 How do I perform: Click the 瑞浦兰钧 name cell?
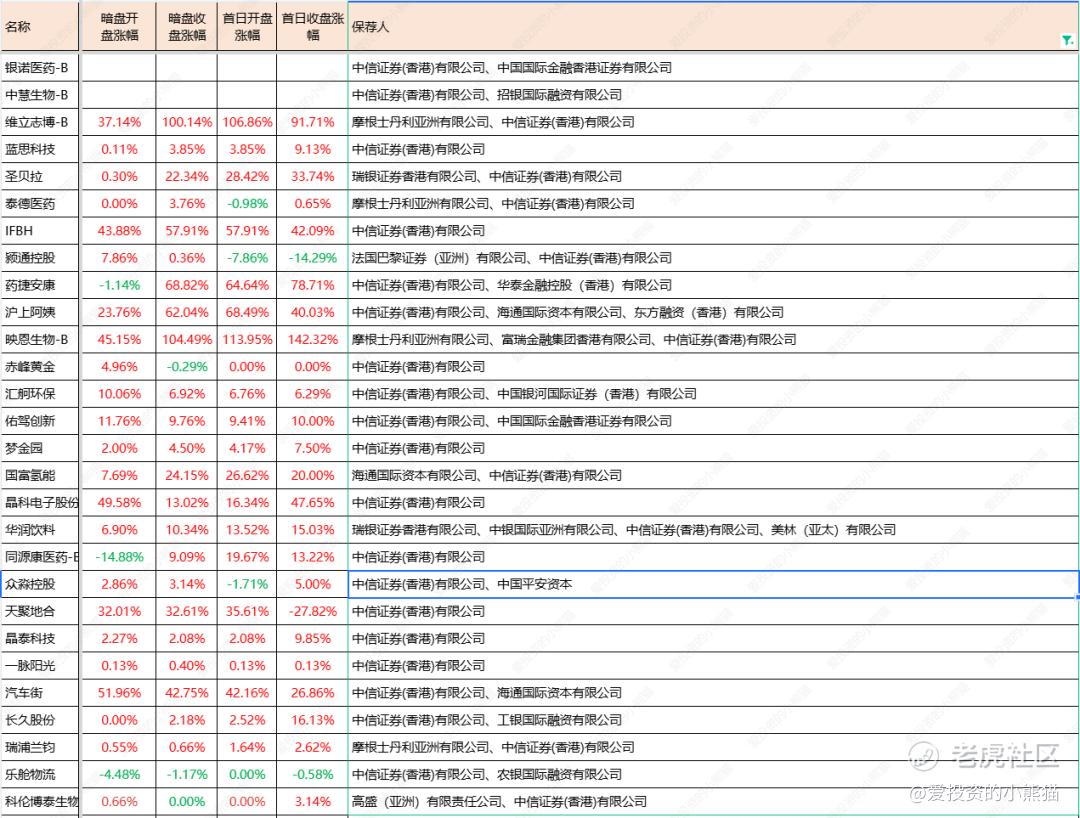click(40, 748)
